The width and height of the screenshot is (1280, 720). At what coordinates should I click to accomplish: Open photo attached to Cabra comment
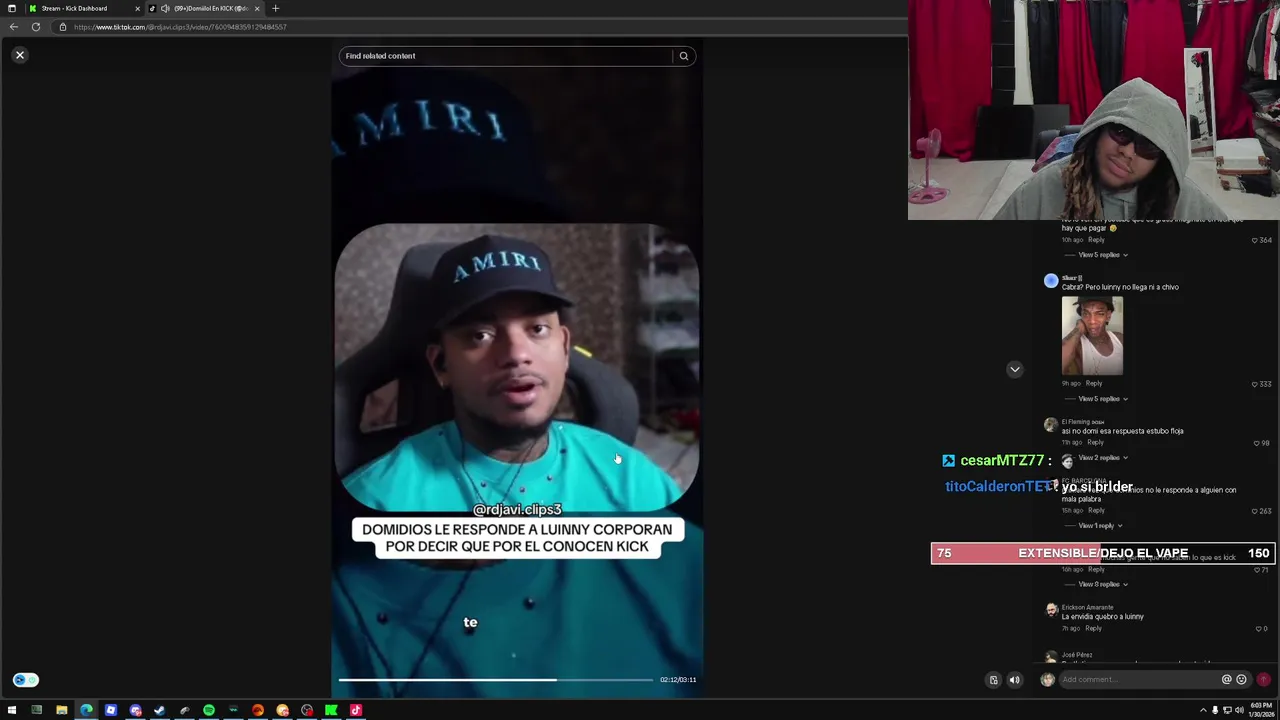click(x=1092, y=336)
